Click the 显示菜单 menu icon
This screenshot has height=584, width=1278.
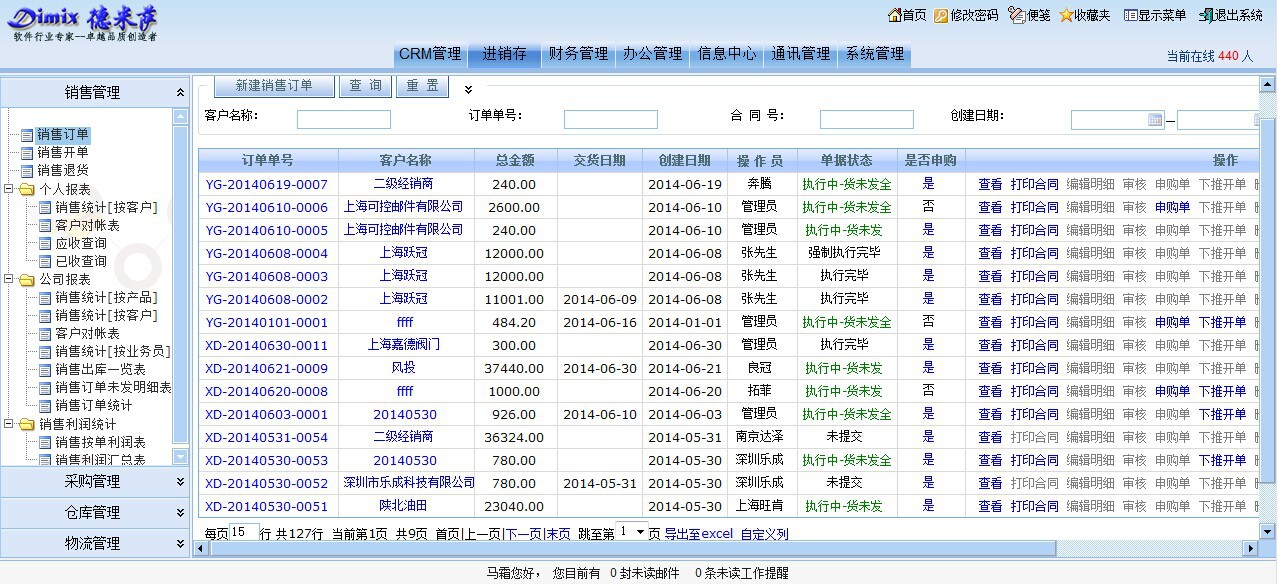point(1130,15)
